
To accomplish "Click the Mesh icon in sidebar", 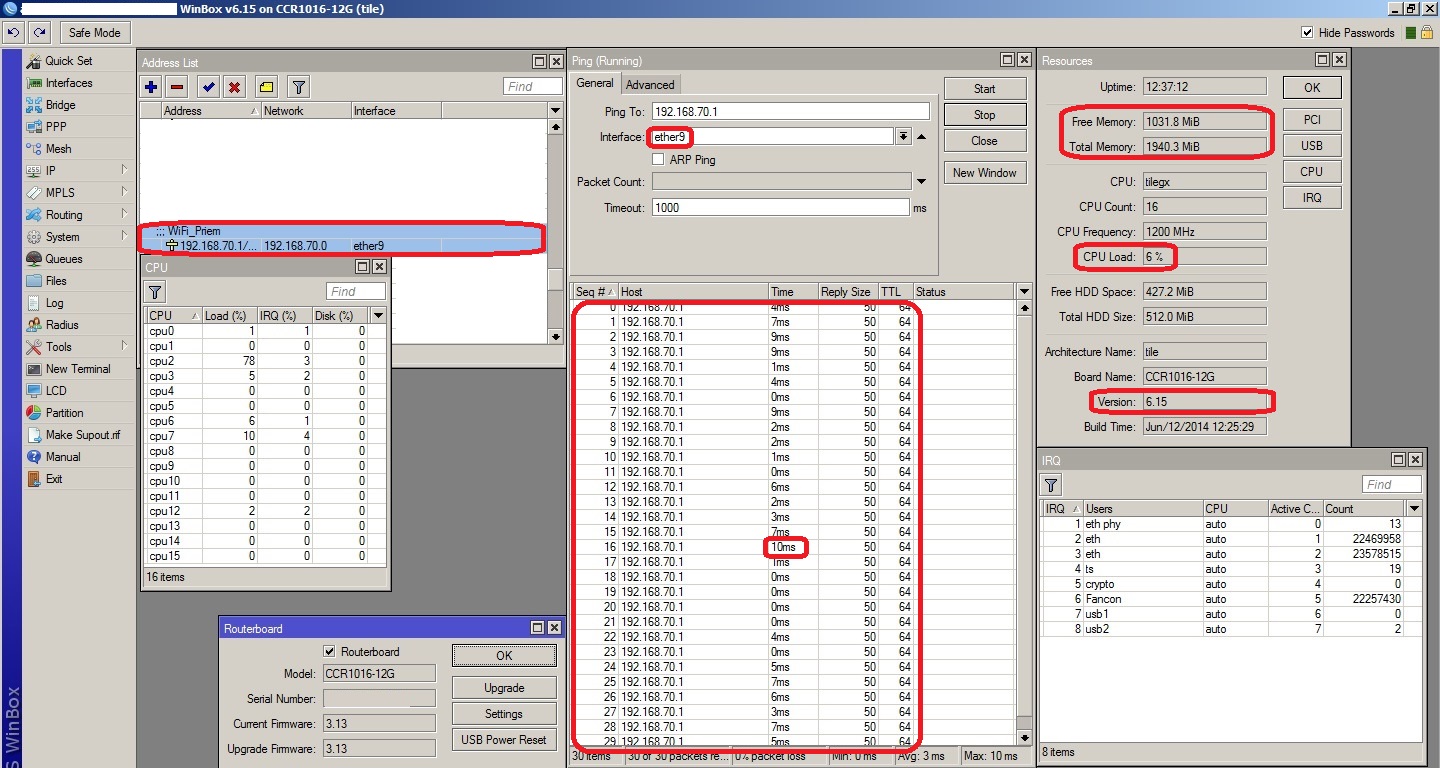I will (34, 149).
